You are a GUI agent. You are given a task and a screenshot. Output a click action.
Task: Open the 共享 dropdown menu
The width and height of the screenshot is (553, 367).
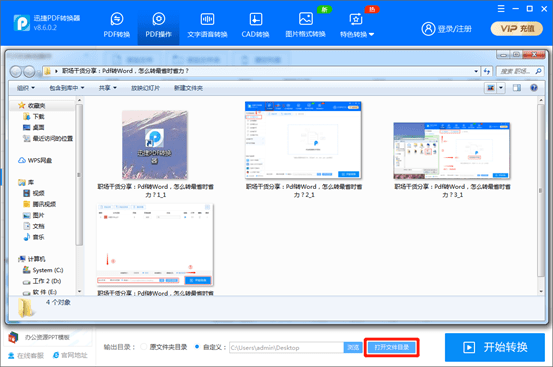click(x=108, y=88)
